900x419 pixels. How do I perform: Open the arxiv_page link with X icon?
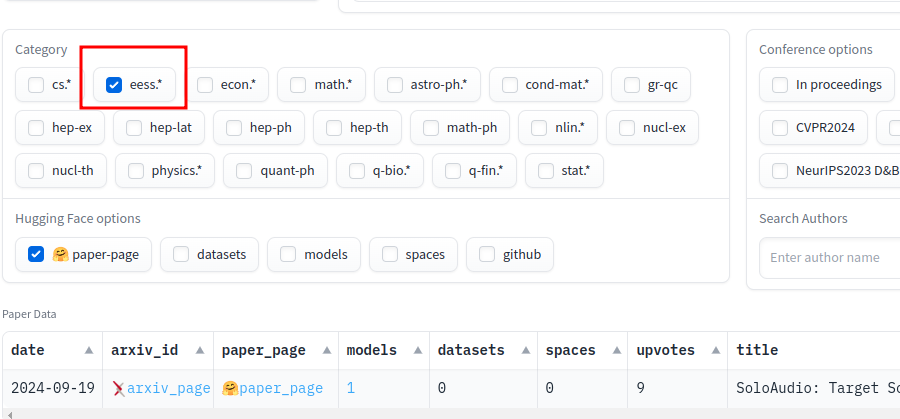tap(162, 389)
